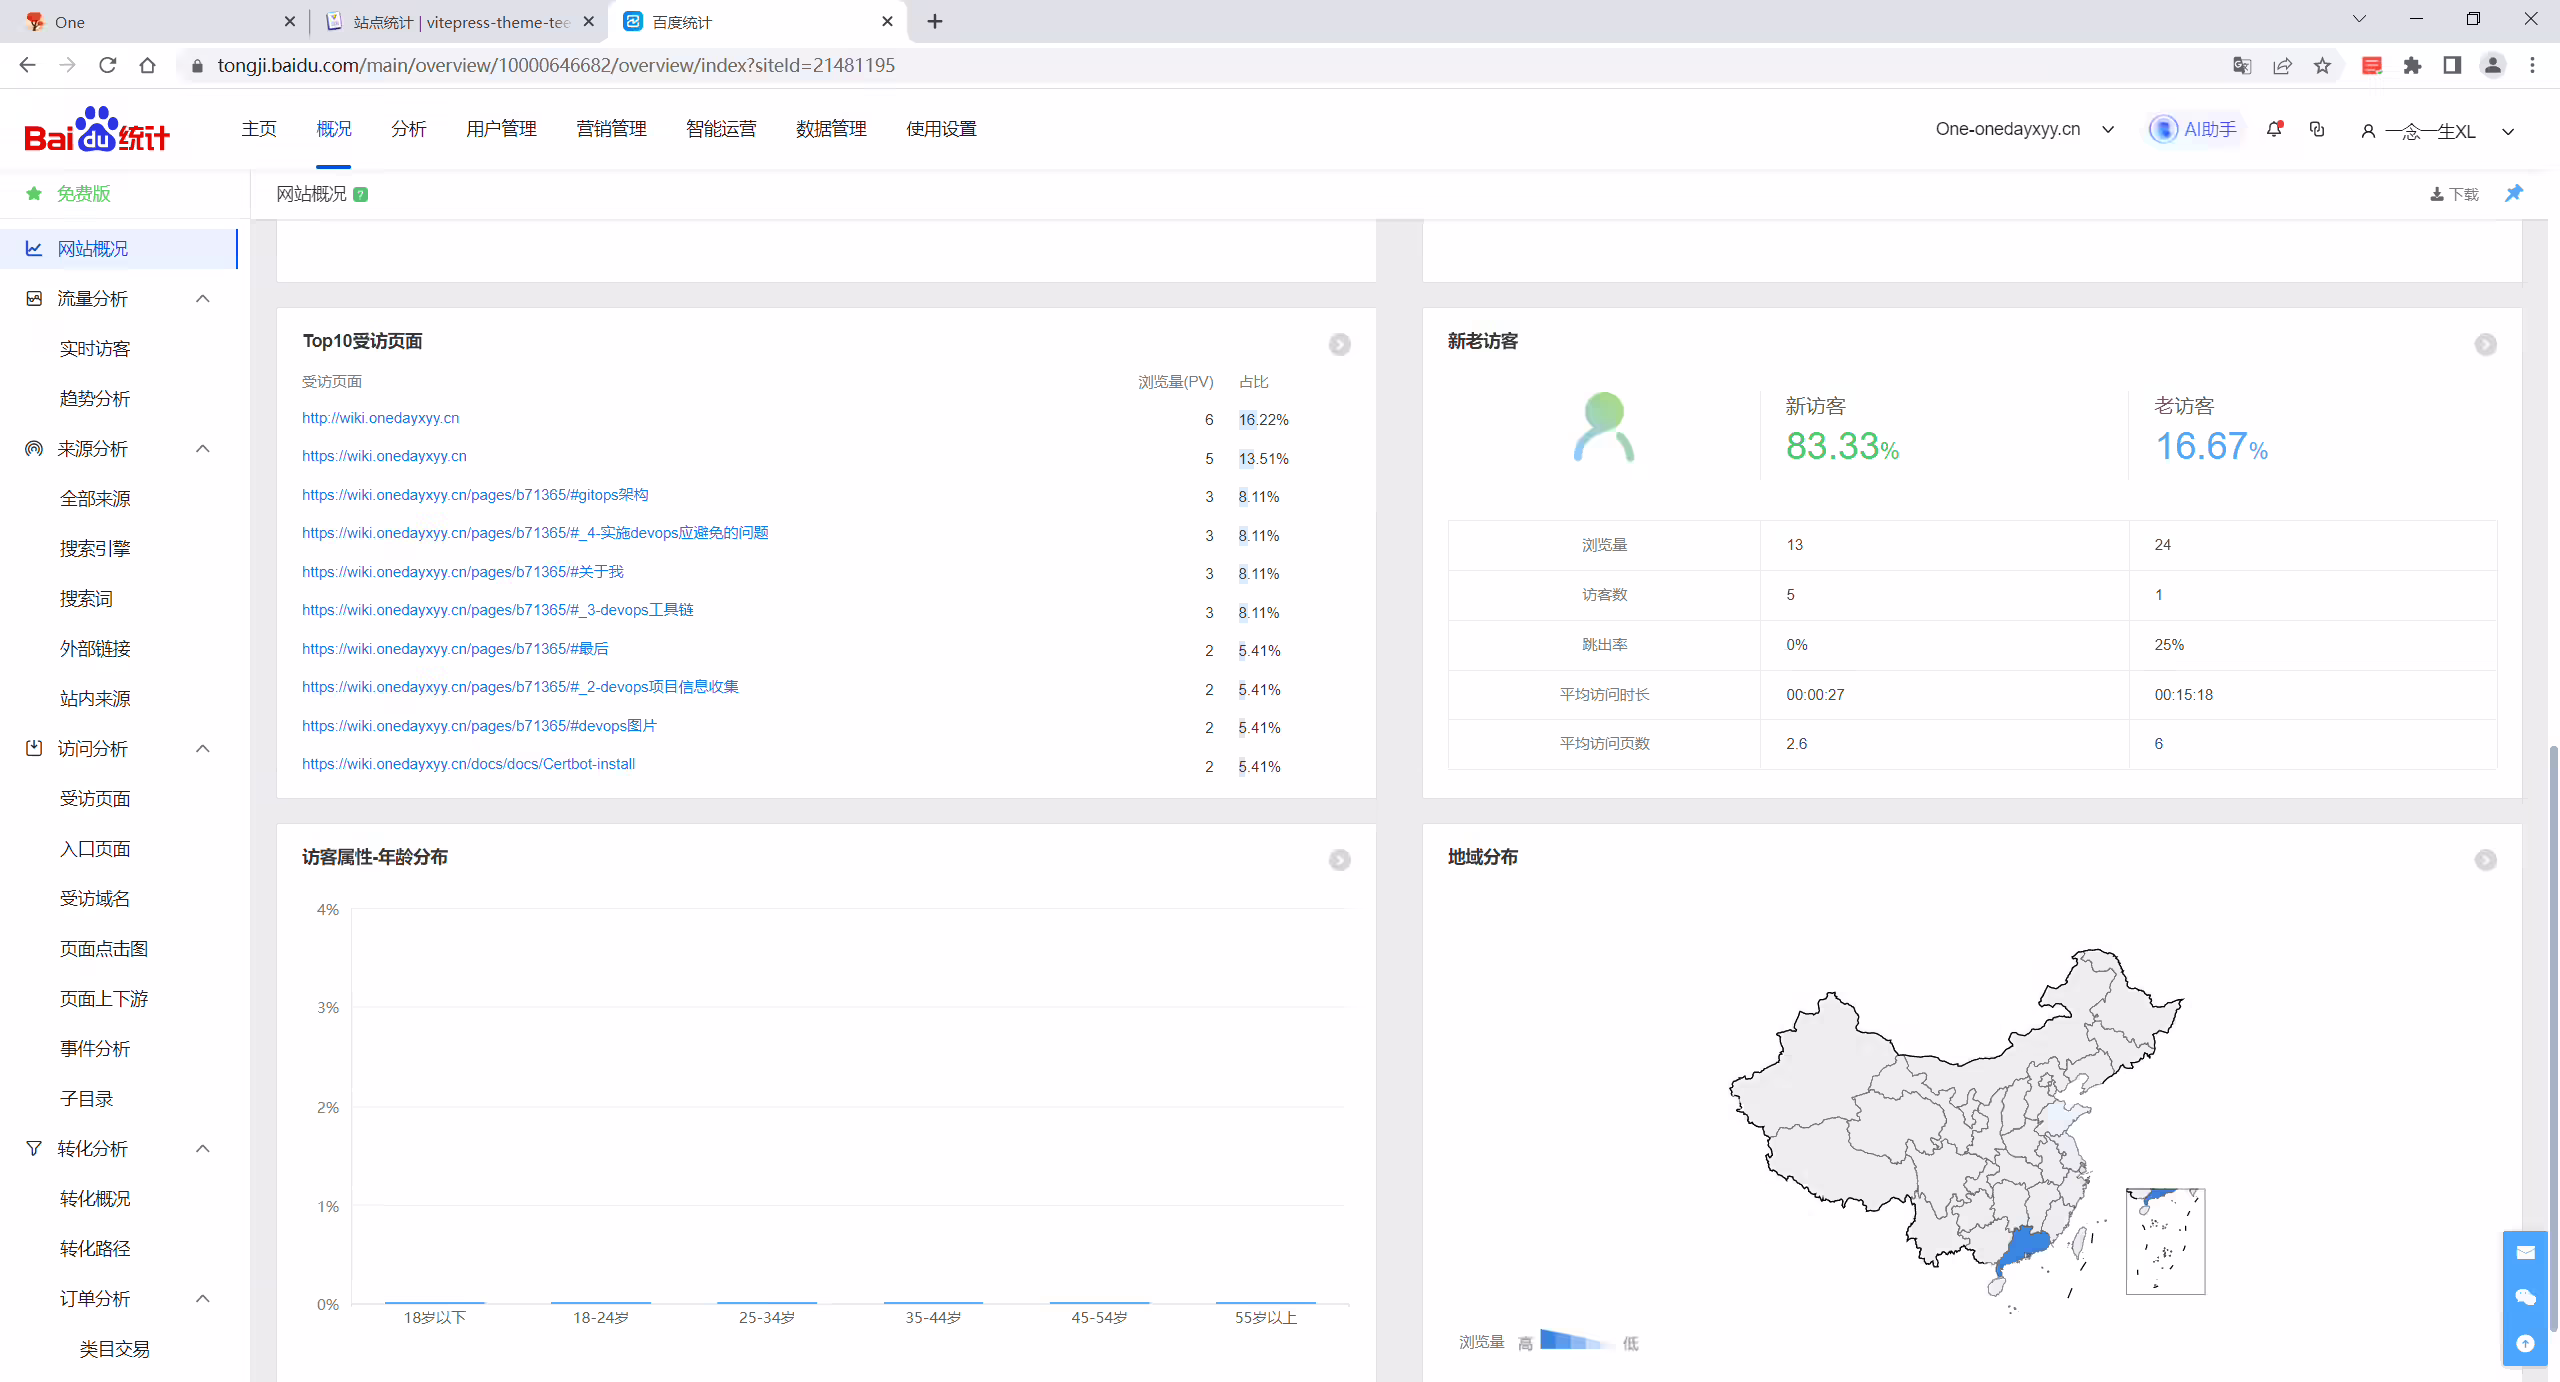The image size is (2560, 1382).
Task: Click the browser address bar URL
Action: point(556,65)
